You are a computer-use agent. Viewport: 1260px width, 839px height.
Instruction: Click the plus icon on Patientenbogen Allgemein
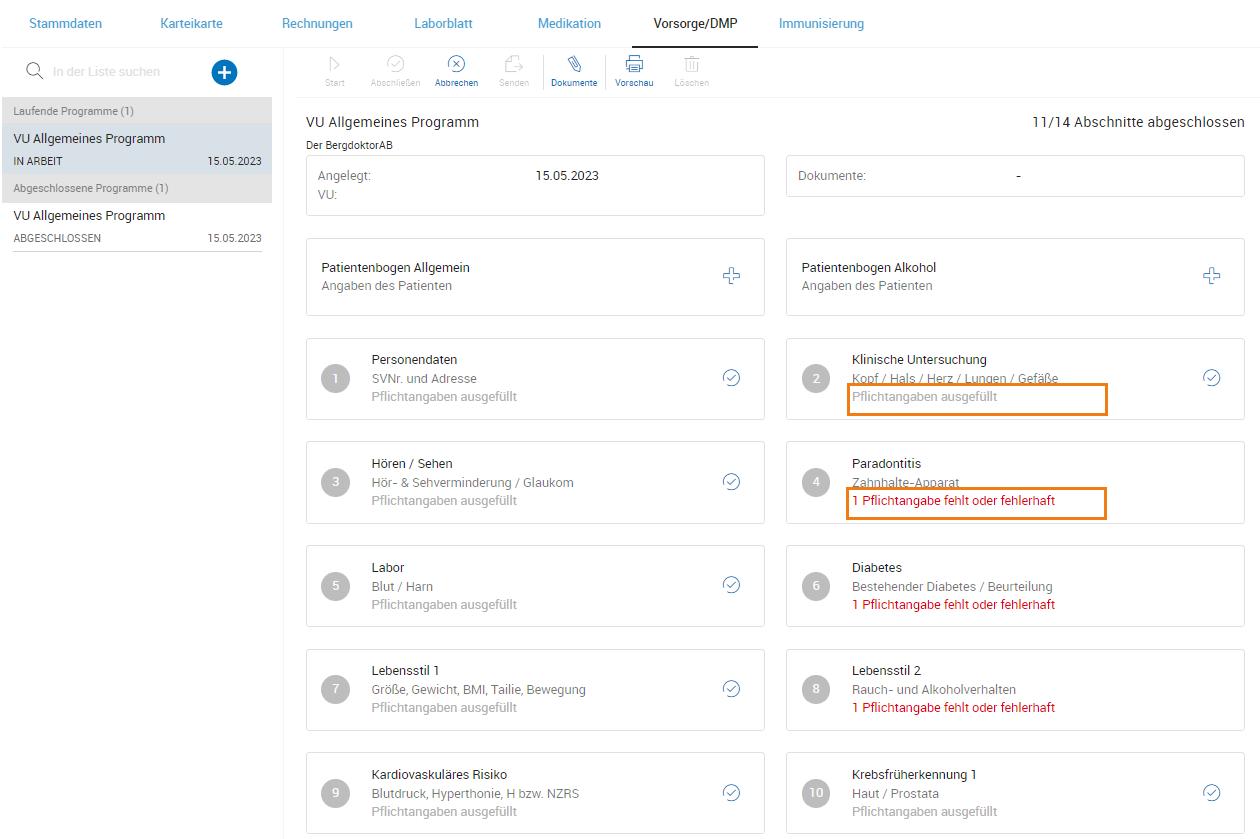731,276
